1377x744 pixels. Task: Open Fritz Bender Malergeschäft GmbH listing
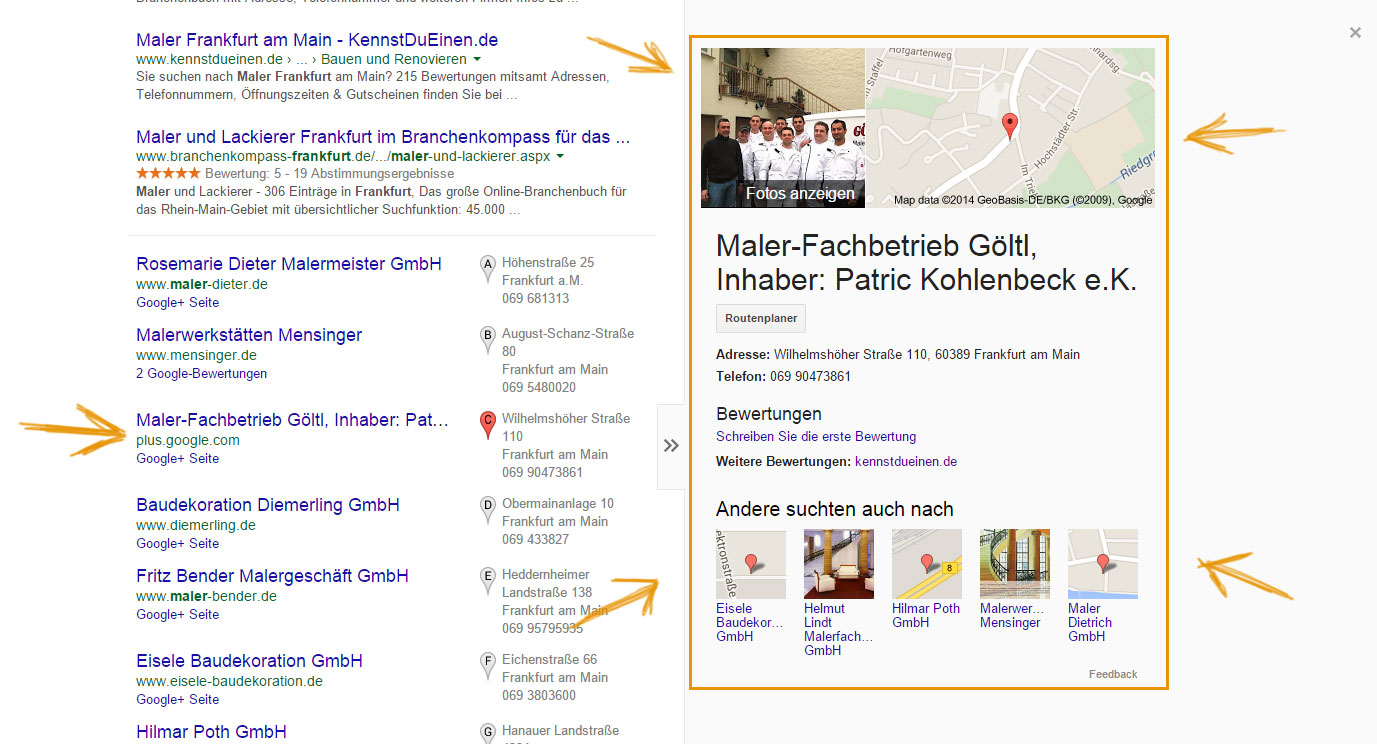click(272, 576)
